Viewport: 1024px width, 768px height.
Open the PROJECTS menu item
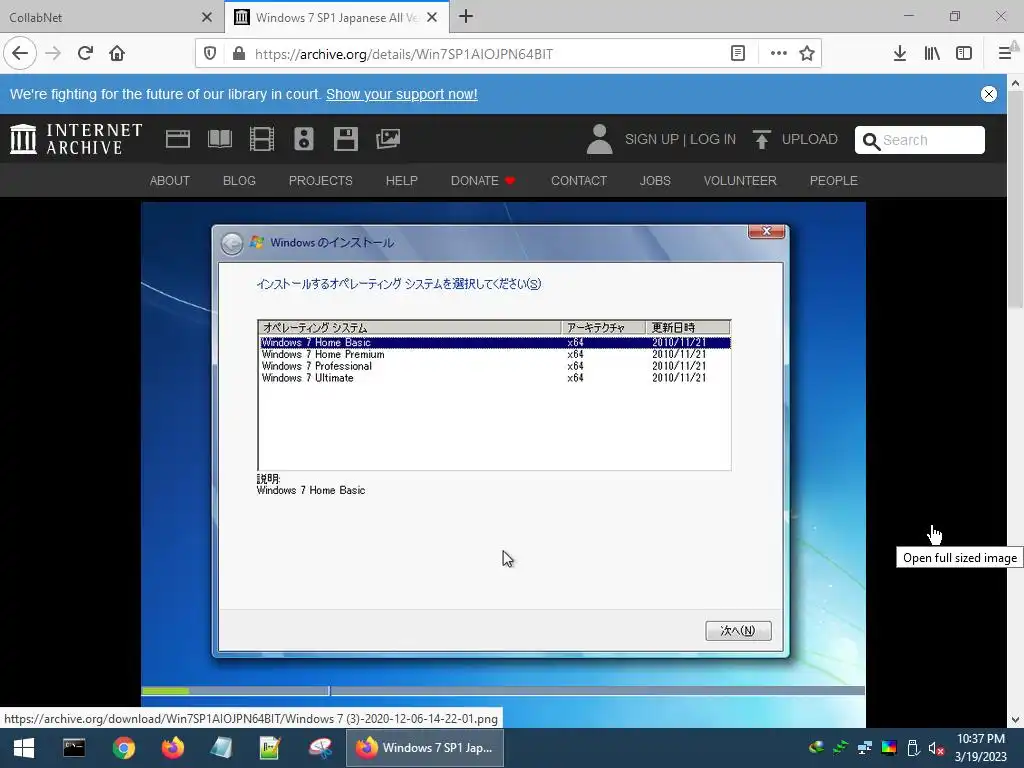(321, 180)
